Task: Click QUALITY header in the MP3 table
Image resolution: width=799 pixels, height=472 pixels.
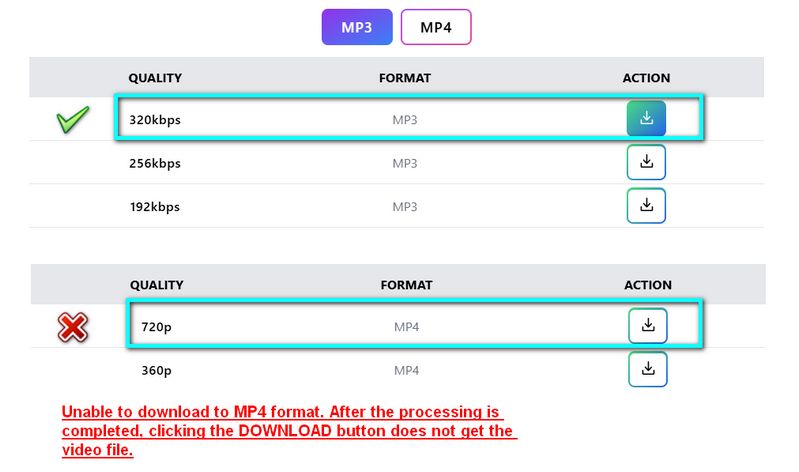Action: [156, 78]
